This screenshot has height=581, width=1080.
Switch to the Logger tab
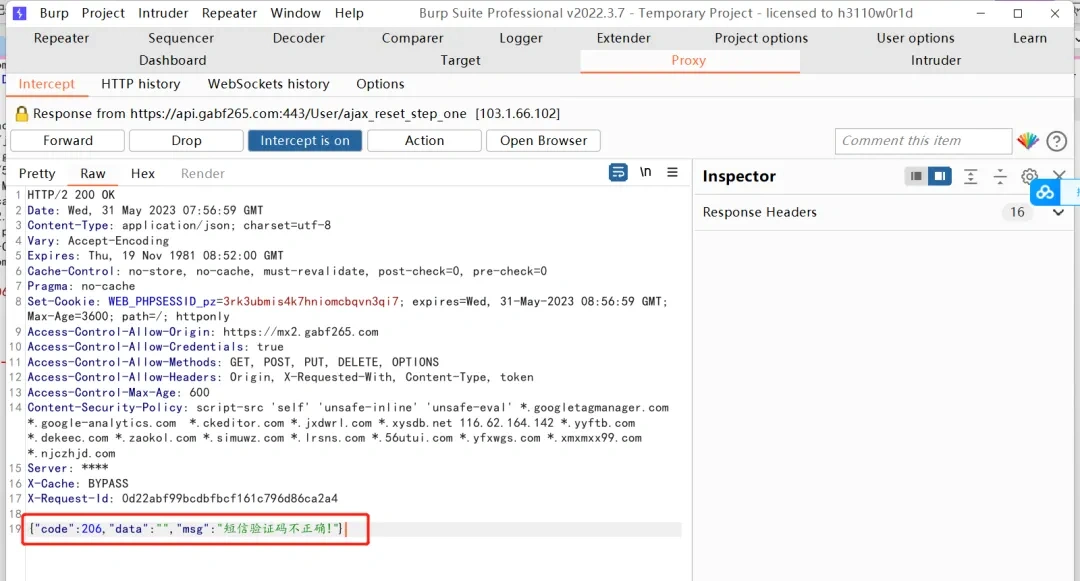(521, 38)
